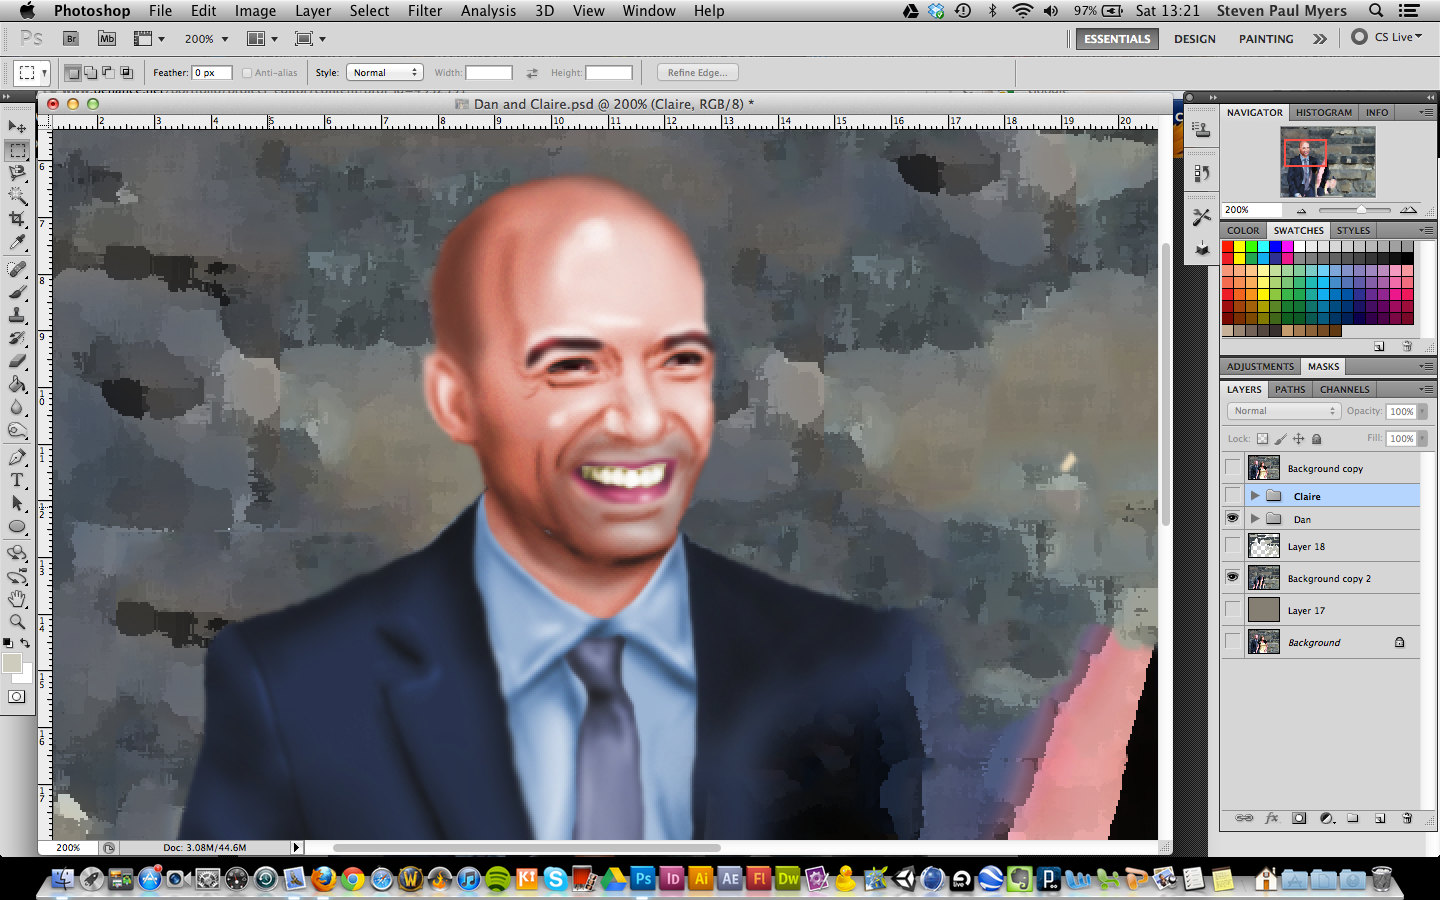The height and width of the screenshot is (900, 1440).
Task: Switch to the Histogram tab
Action: coord(1323,113)
